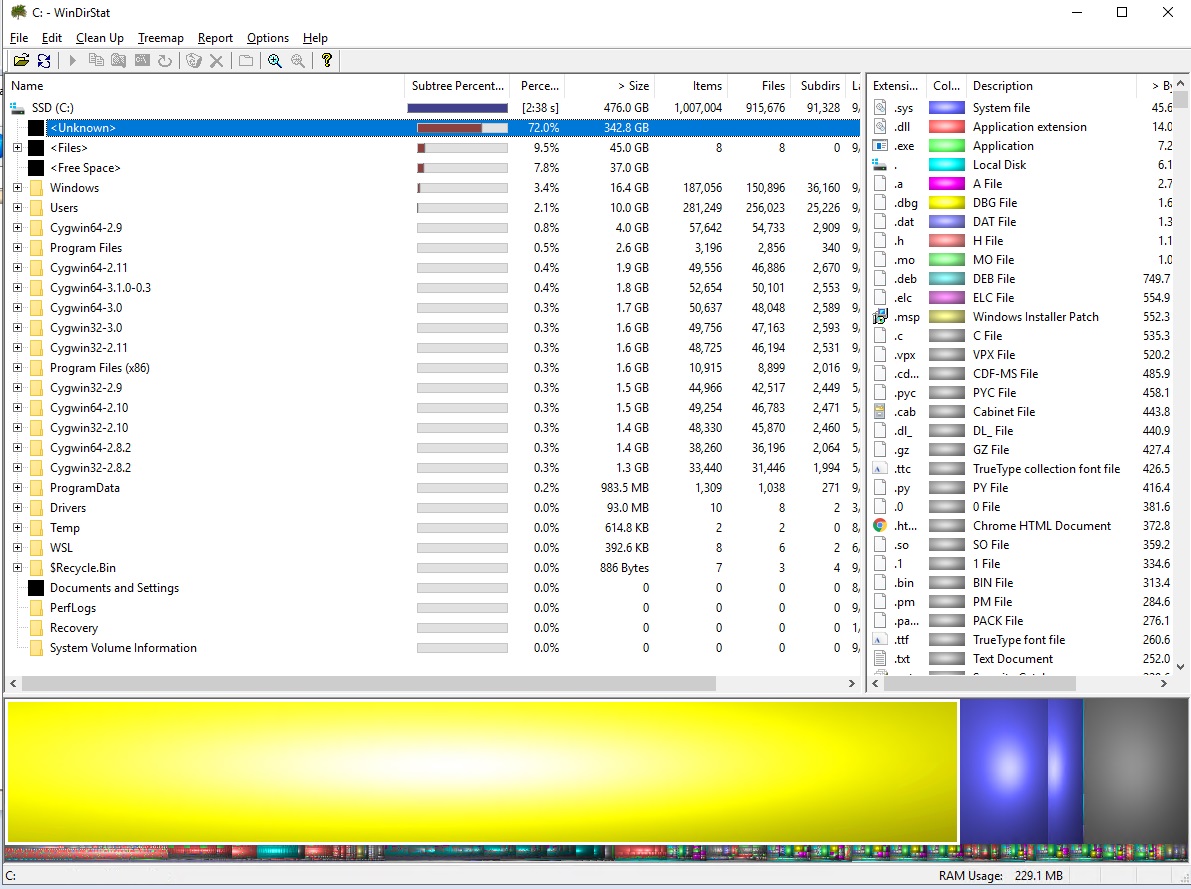Screen dimensions: 1191x889
Task: Sort by the Subdirs column header
Action: pyautogui.click(x=818, y=86)
